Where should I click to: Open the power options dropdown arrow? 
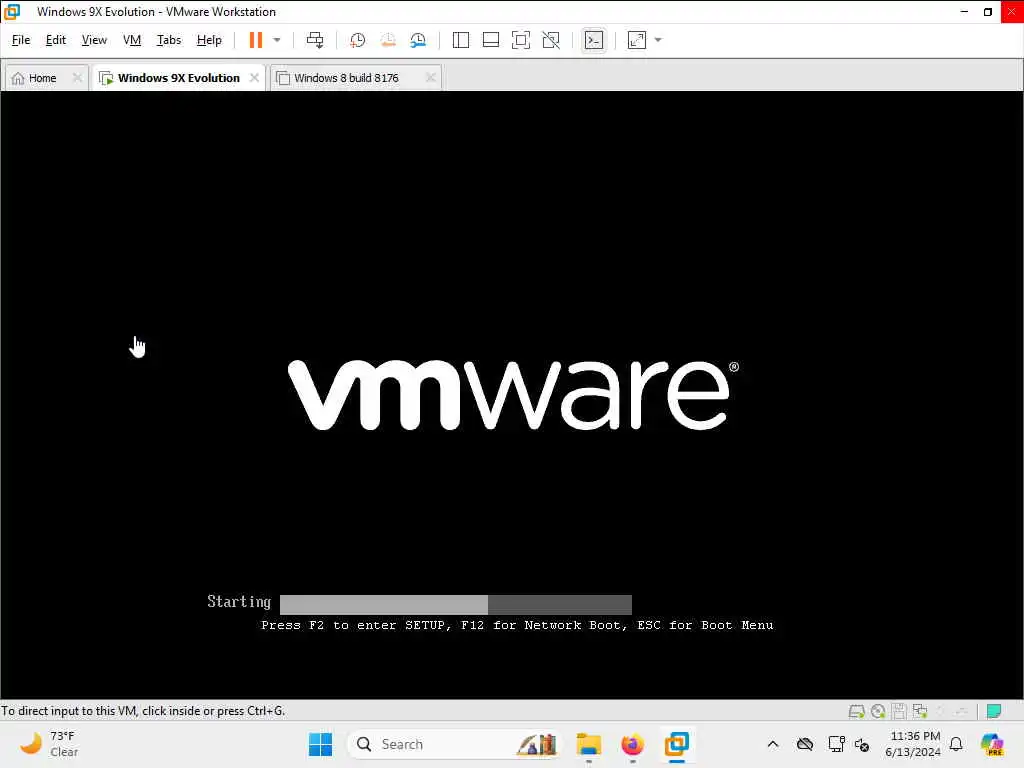coord(277,40)
